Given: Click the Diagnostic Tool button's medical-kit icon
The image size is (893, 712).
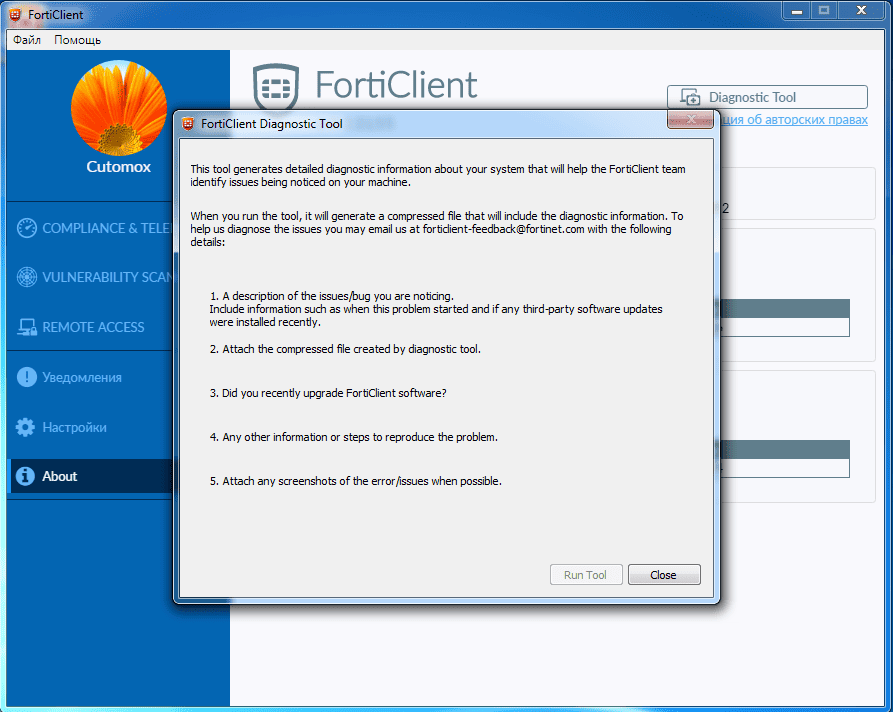Looking at the screenshot, I should [690, 97].
